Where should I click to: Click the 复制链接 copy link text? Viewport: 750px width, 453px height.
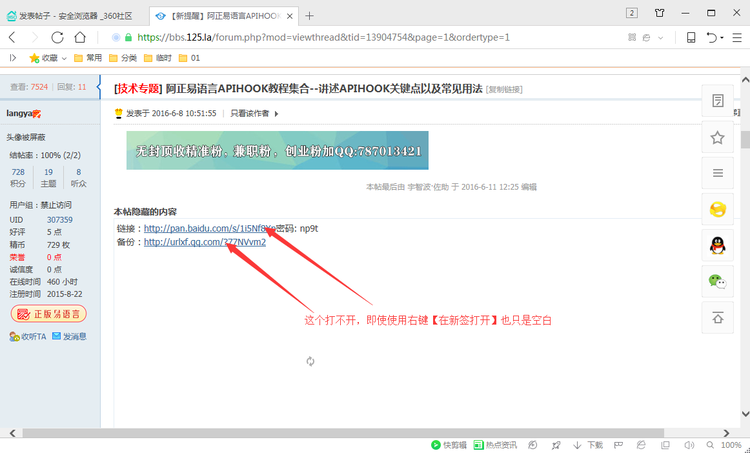point(504,89)
